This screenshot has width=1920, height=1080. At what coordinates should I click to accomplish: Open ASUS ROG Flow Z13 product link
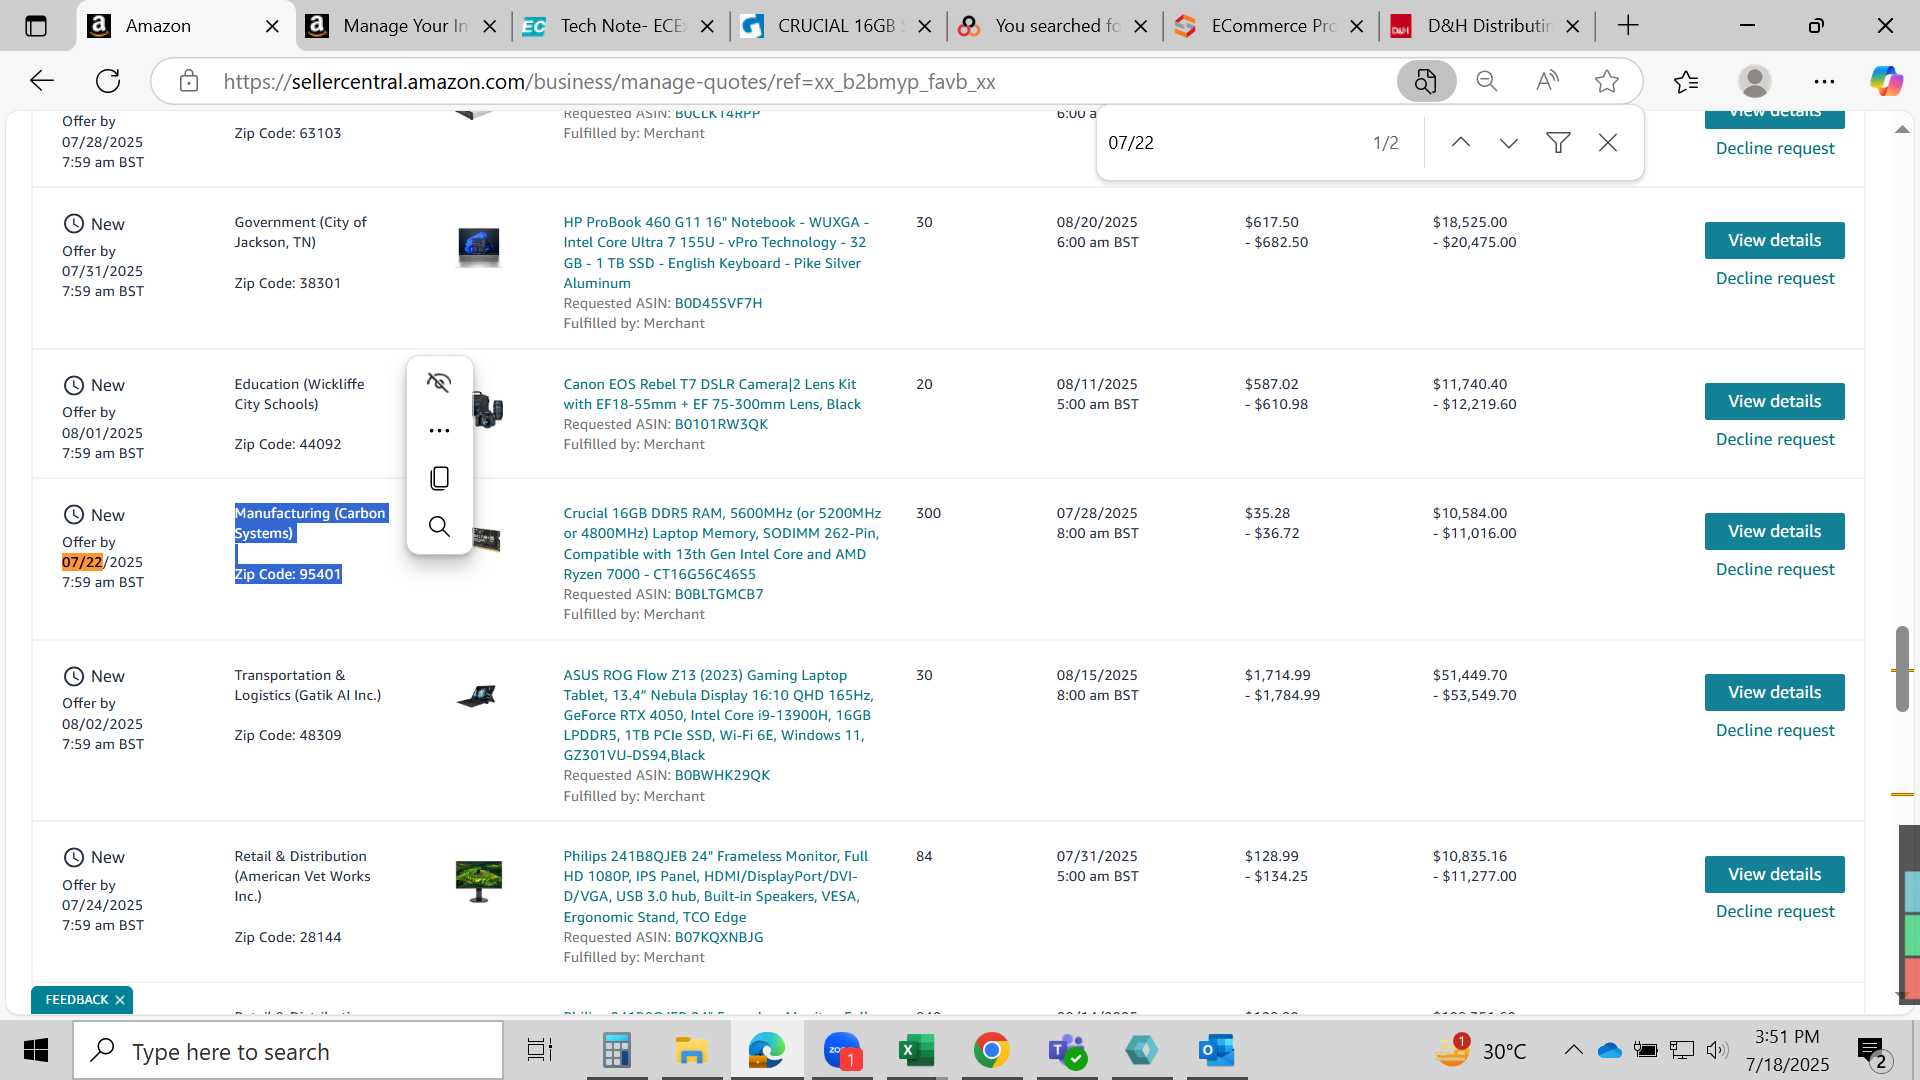tap(718, 715)
